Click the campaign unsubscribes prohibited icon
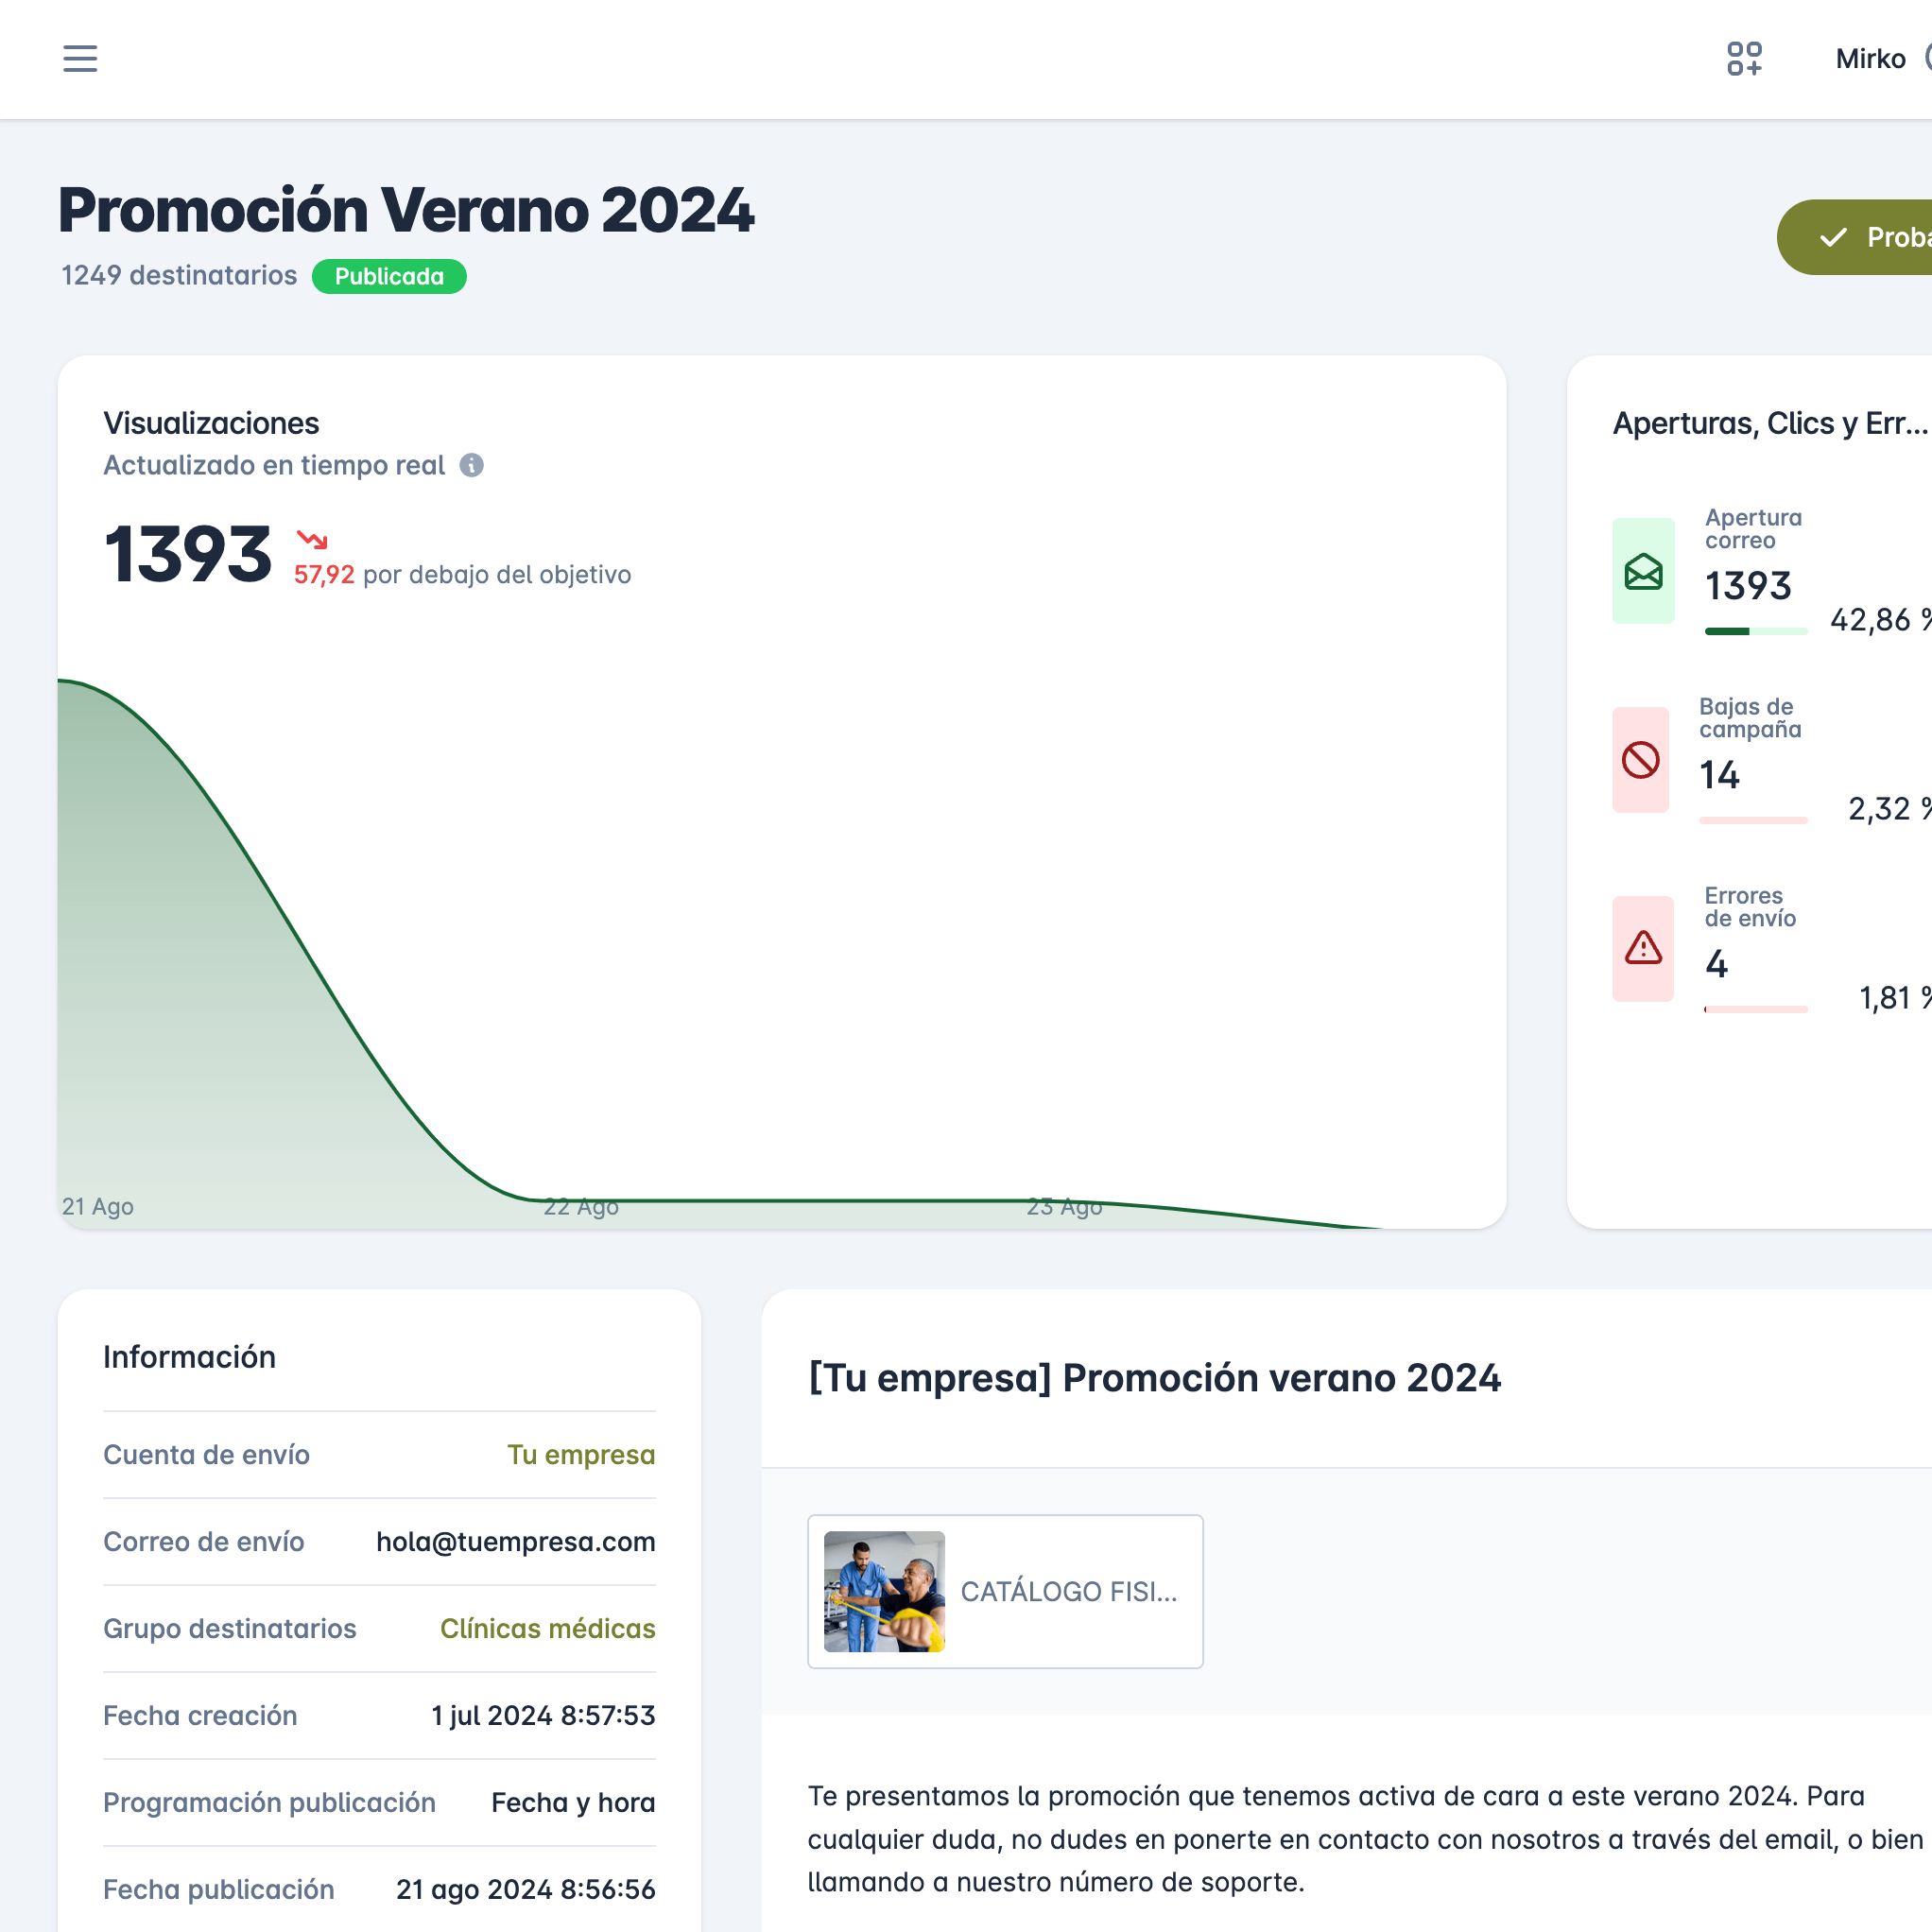This screenshot has height=1932, width=1932. coord(1640,760)
